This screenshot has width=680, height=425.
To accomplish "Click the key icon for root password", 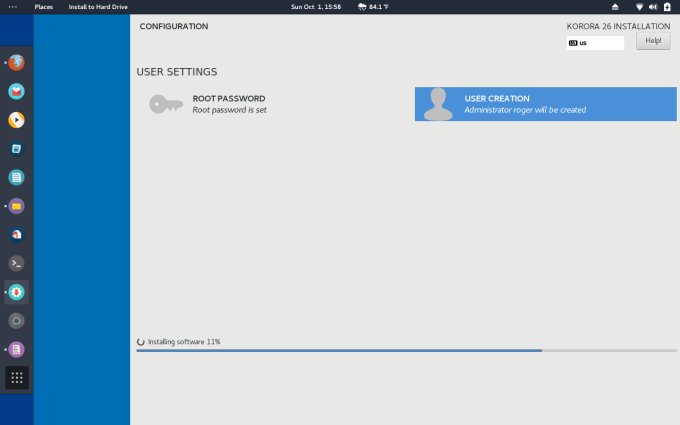I will pyautogui.click(x=166, y=104).
